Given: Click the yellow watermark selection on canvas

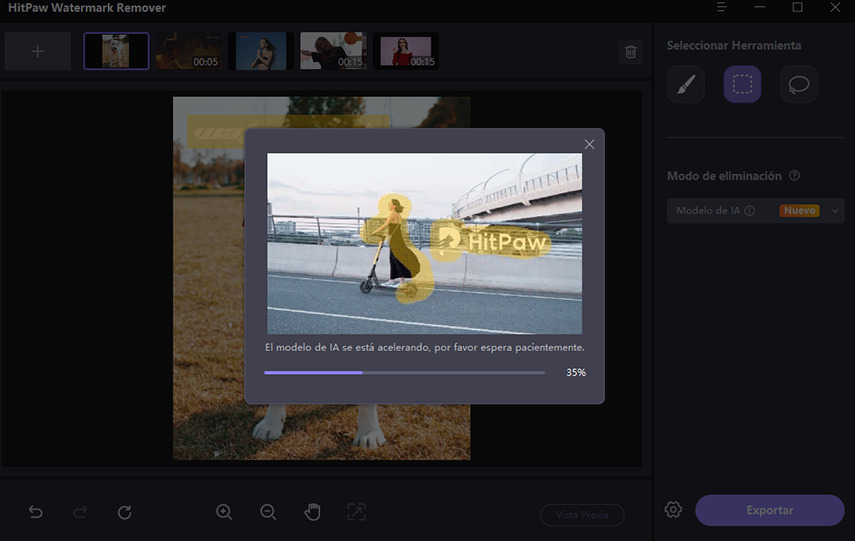Looking at the screenshot, I should 216,131.
